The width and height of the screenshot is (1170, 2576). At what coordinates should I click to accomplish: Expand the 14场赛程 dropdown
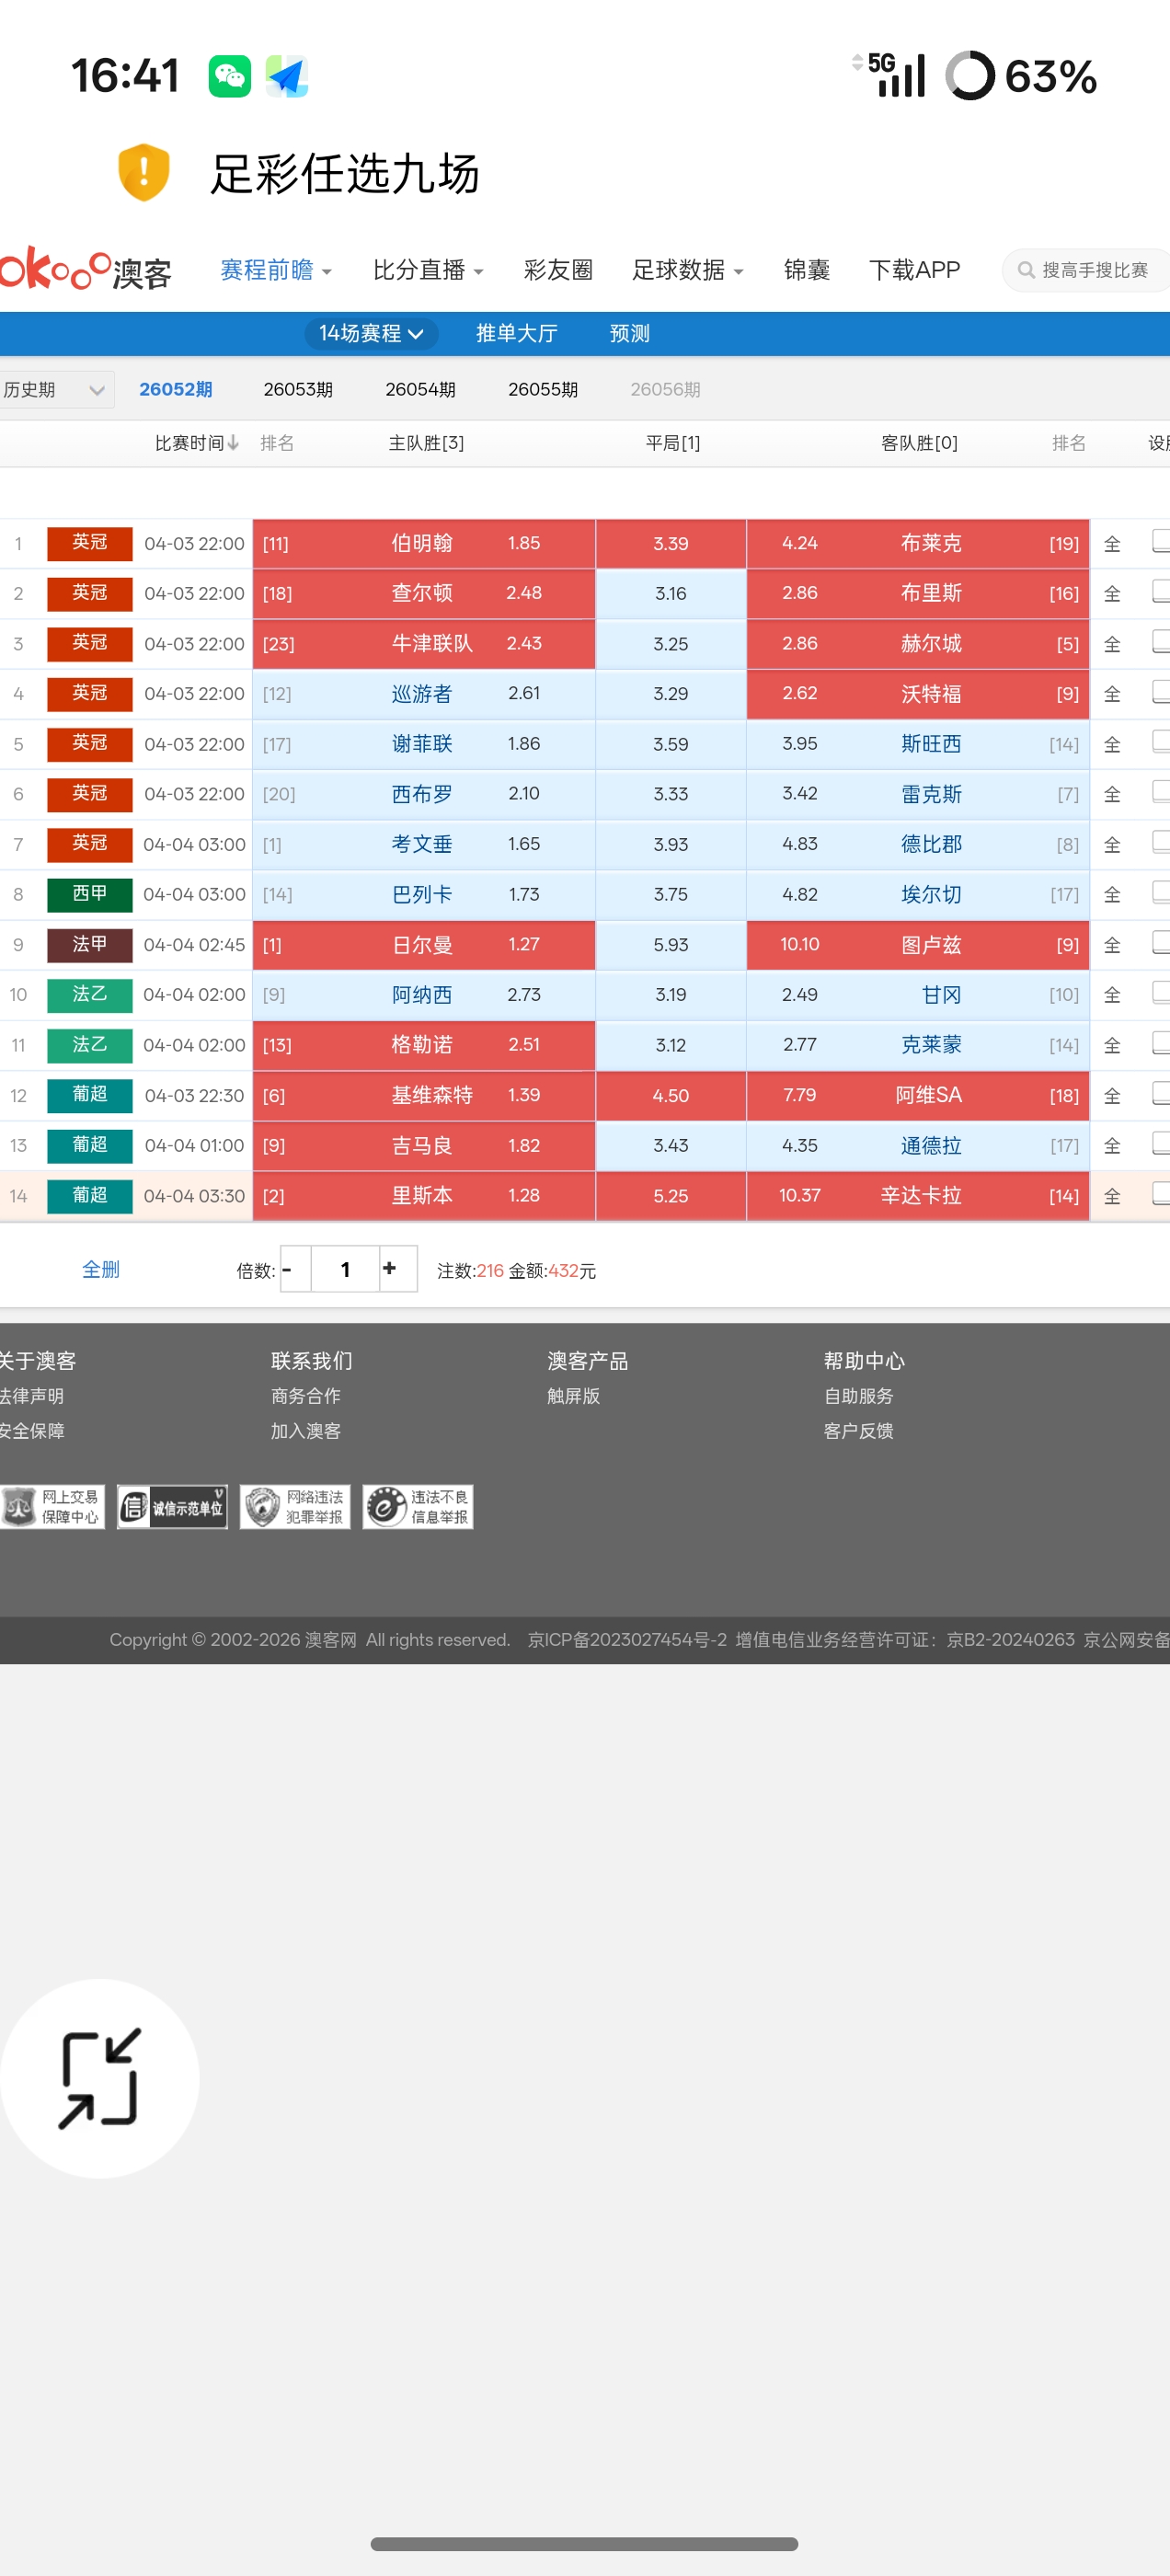pos(371,333)
